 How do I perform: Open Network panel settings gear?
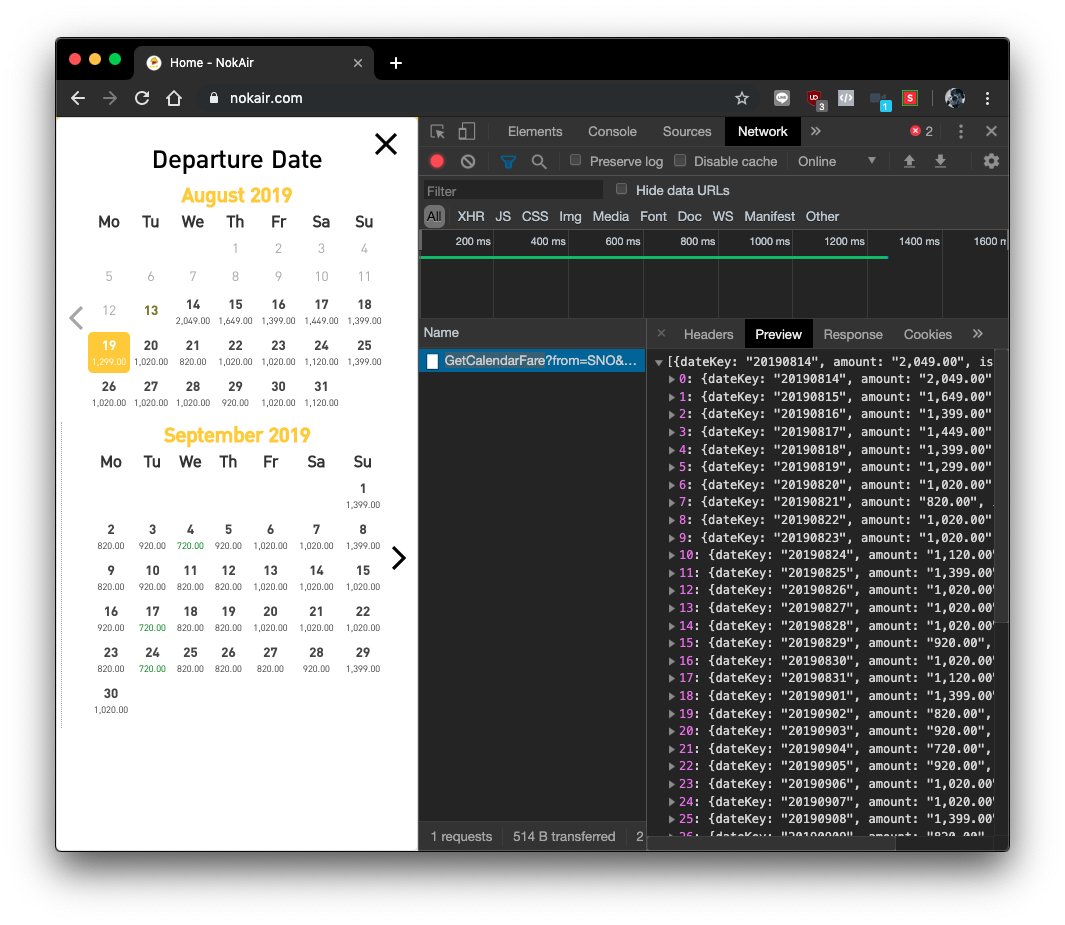point(991,162)
